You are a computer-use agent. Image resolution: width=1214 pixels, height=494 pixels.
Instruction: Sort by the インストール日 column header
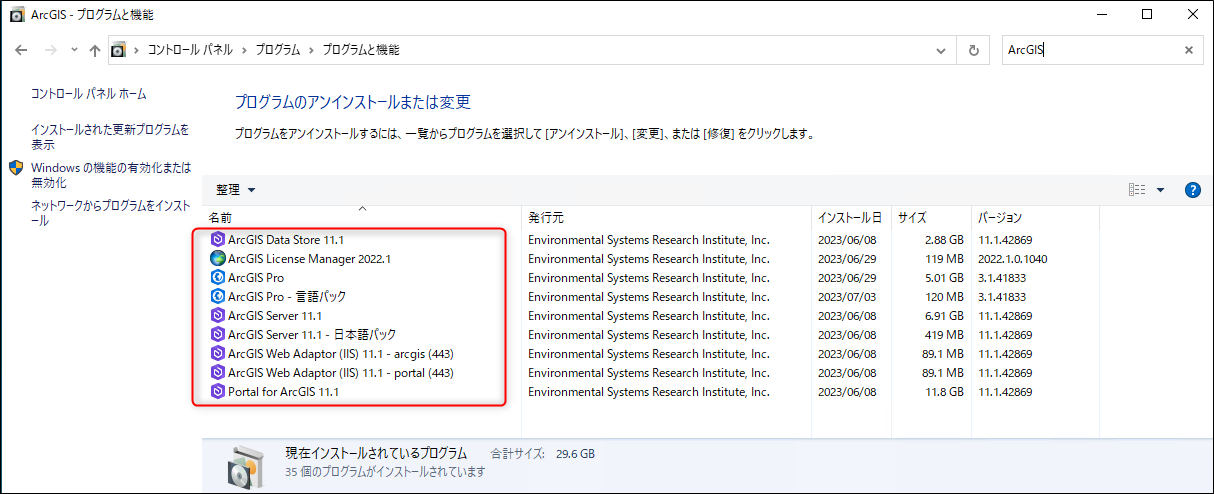coord(850,217)
